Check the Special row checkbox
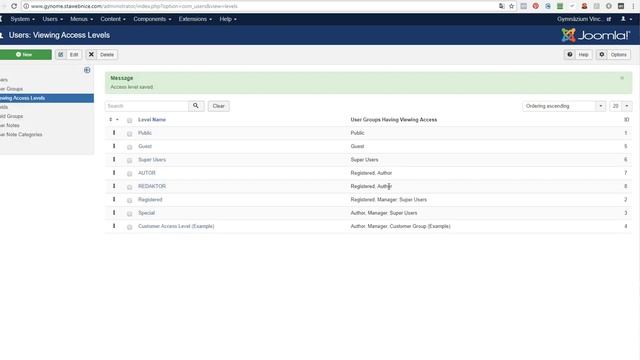This screenshot has height=360, width=640. [129, 213]
